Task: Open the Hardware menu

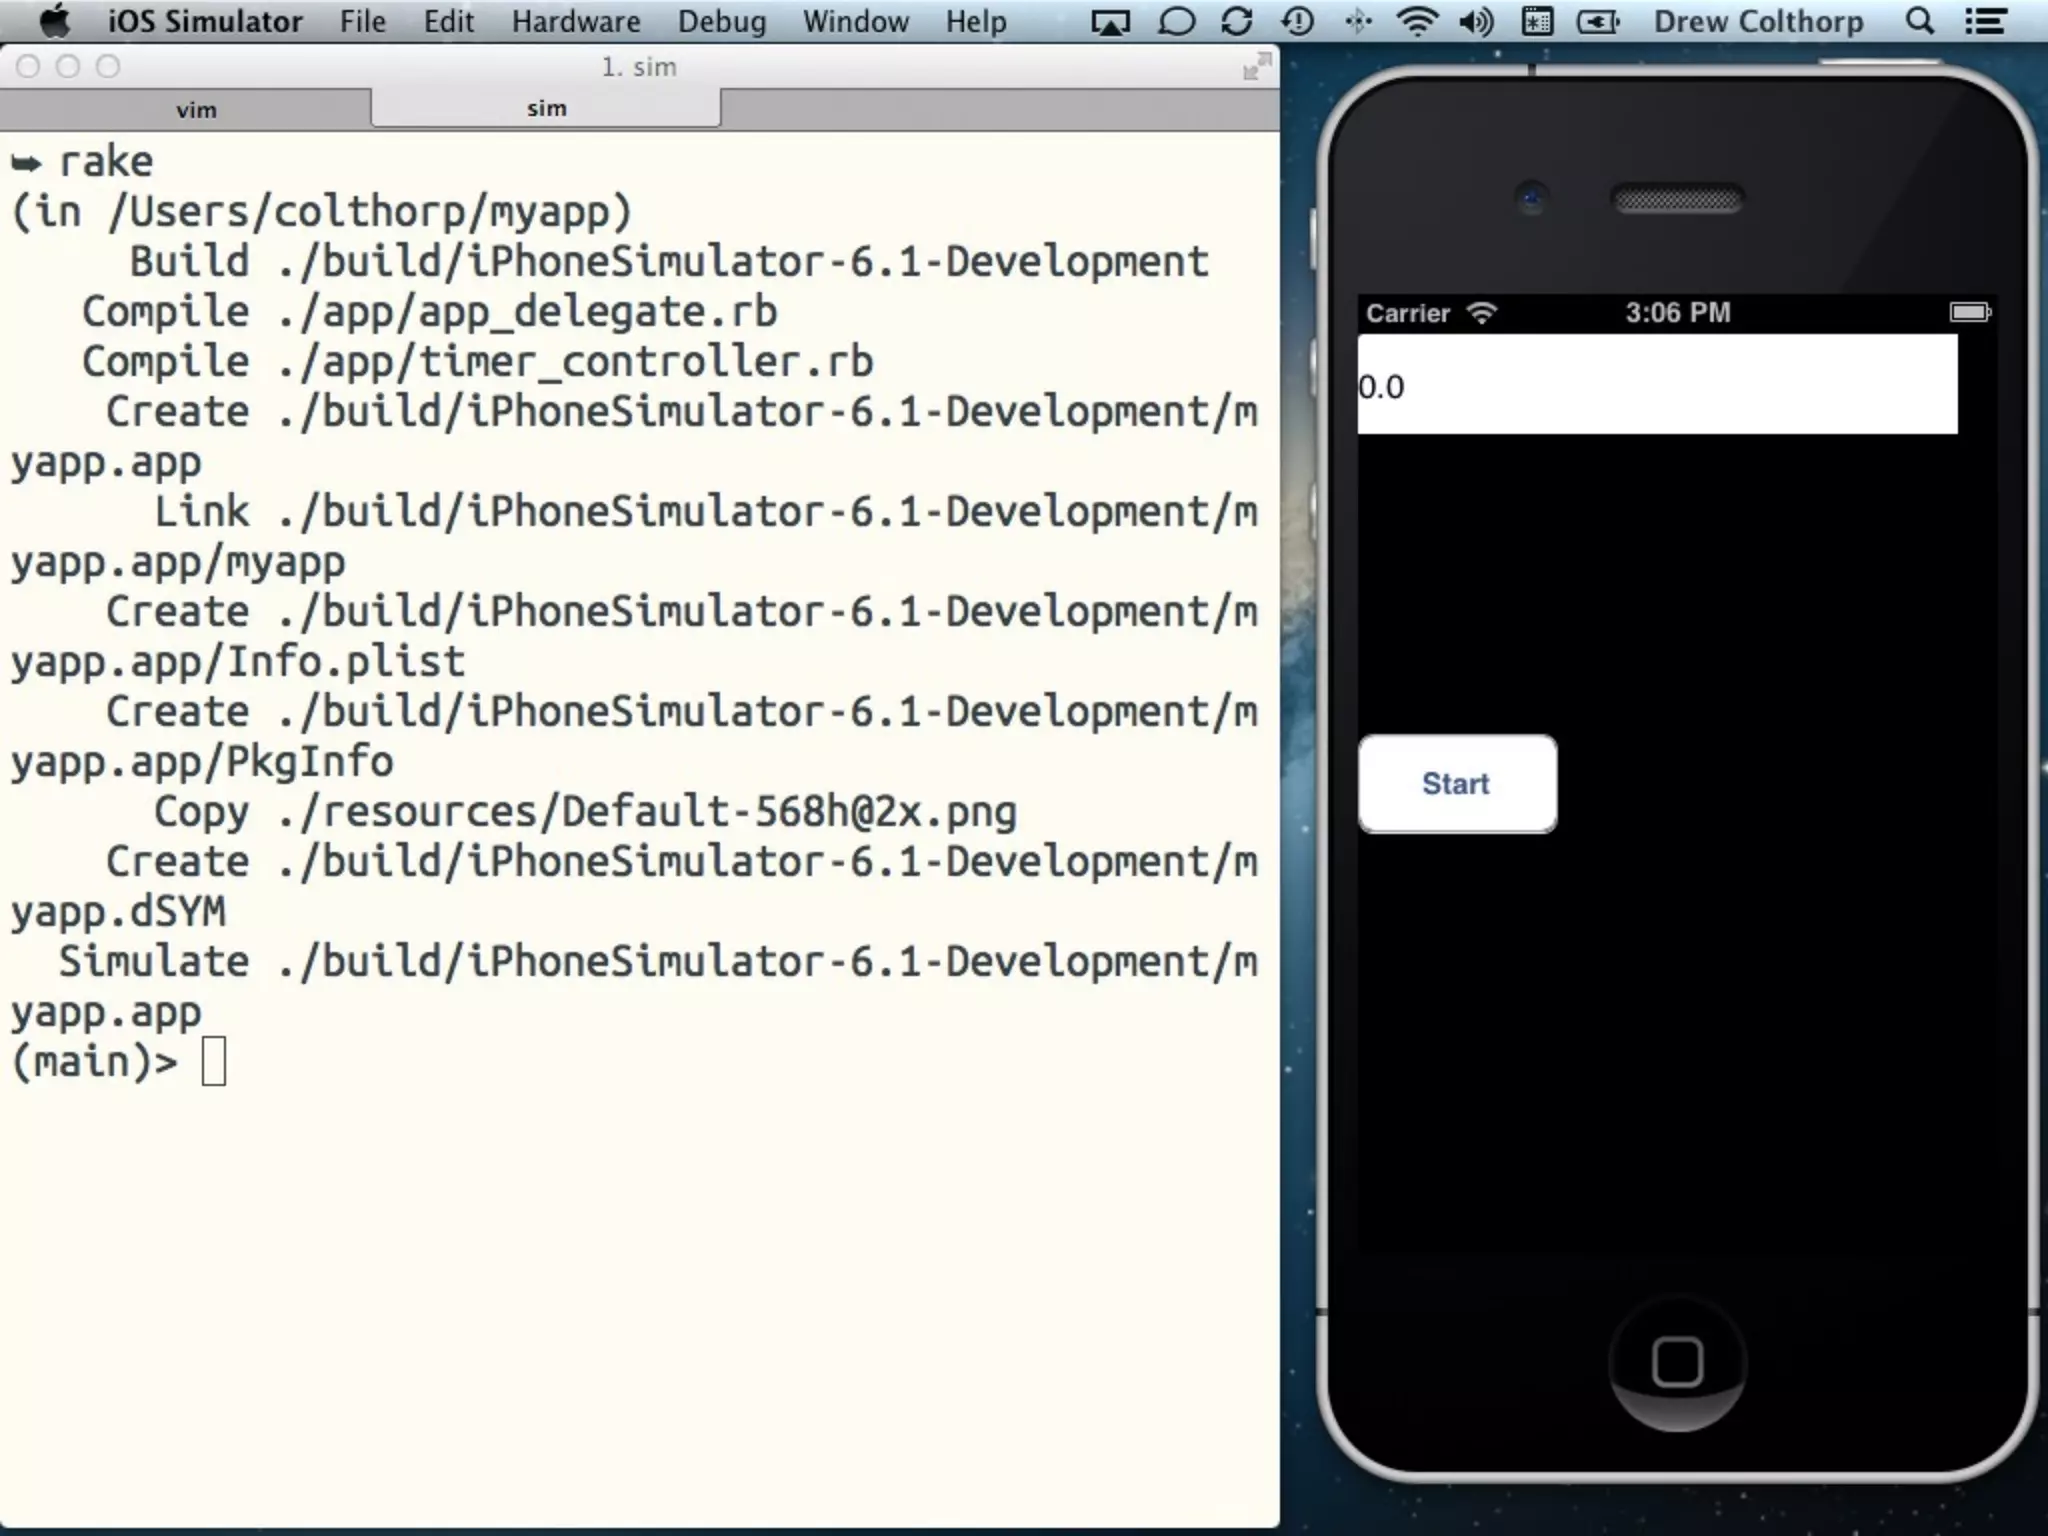Action: 576,21
